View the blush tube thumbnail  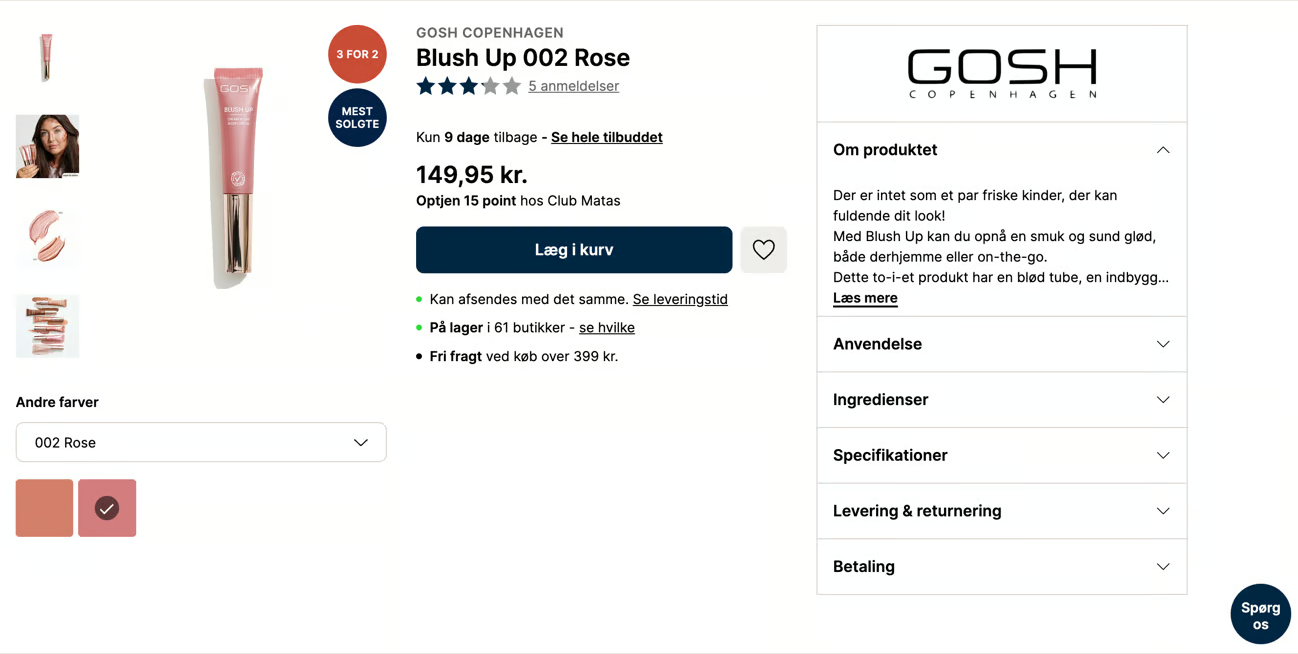(47, 57)
